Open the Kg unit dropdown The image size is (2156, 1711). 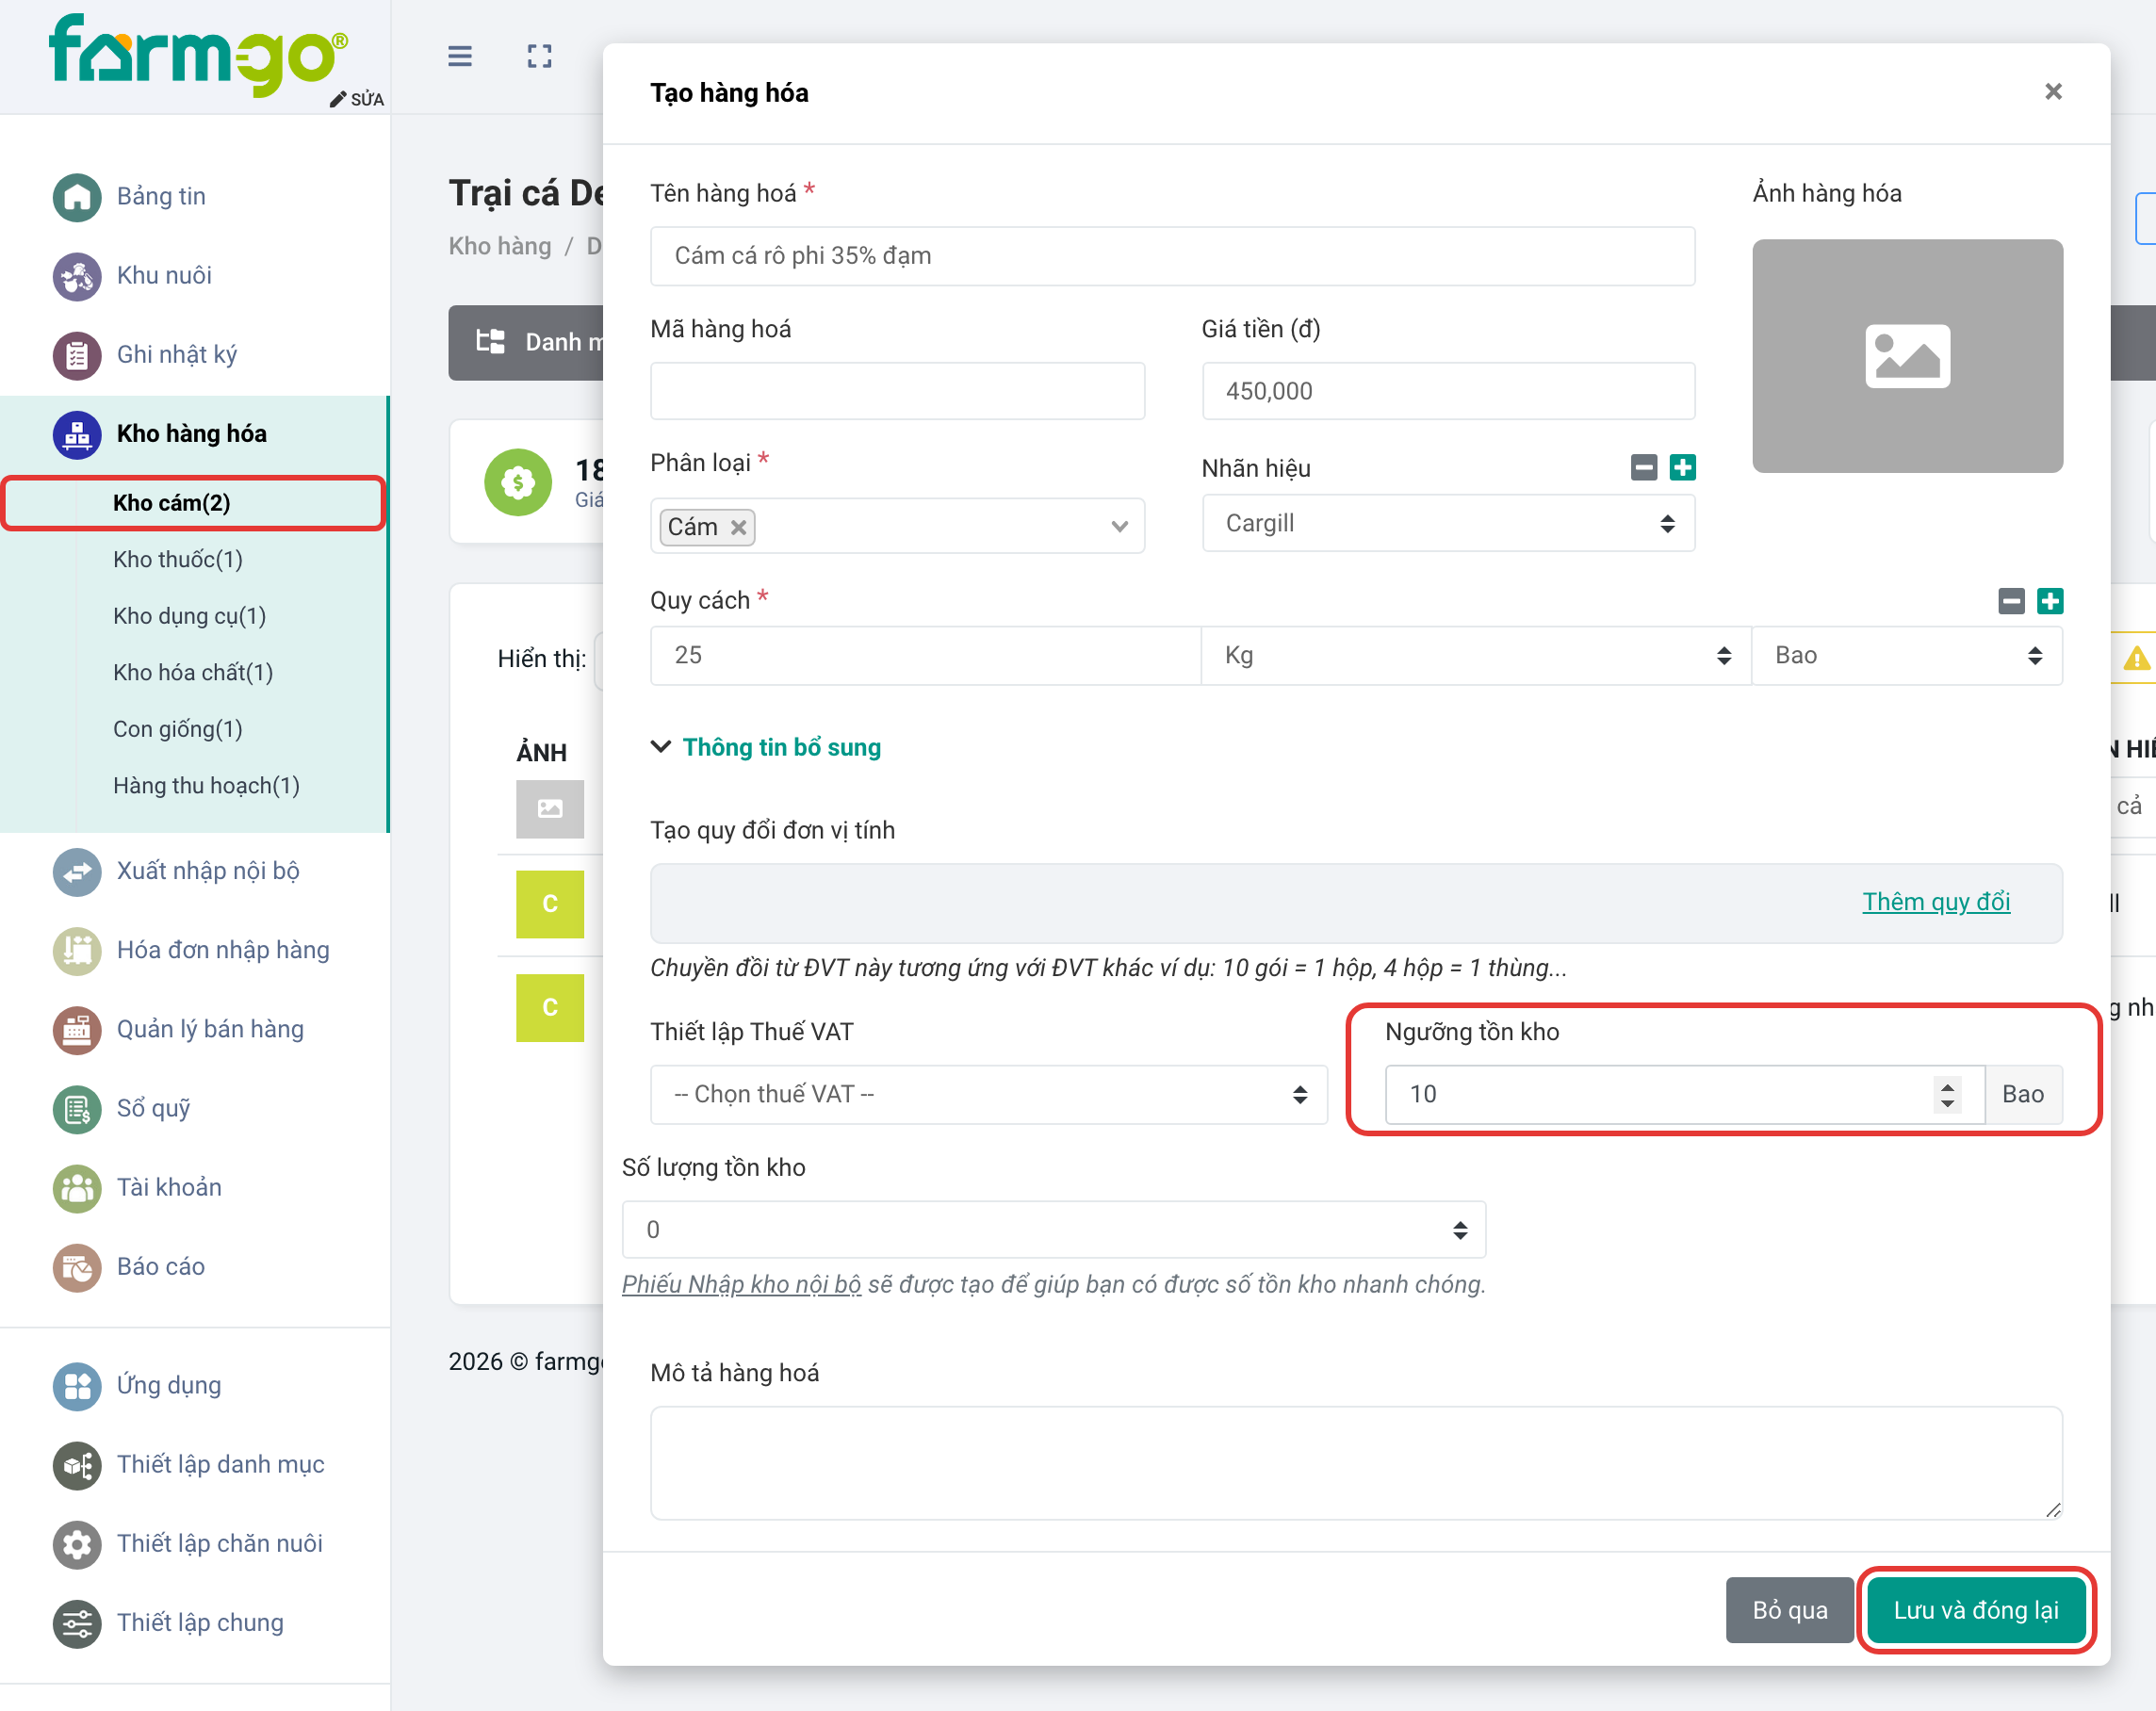coord(1475,655)
